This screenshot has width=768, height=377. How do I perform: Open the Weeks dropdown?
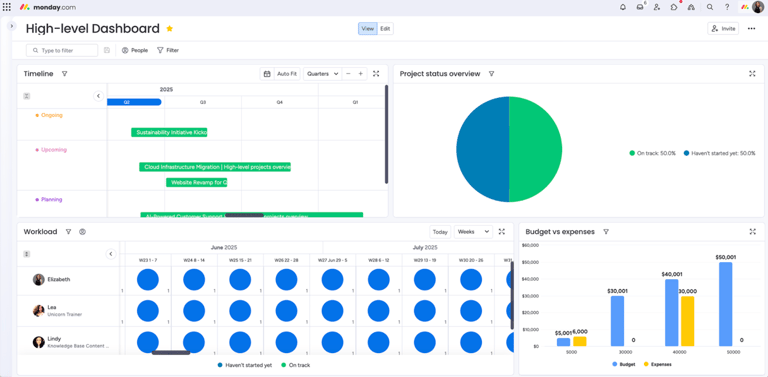(x=473, y=232)
